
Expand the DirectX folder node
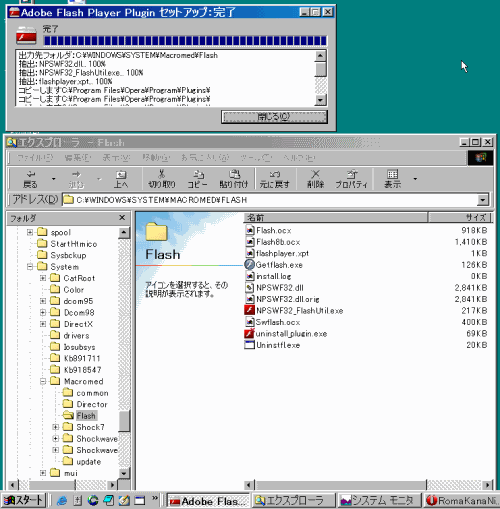tap(43, 324)
